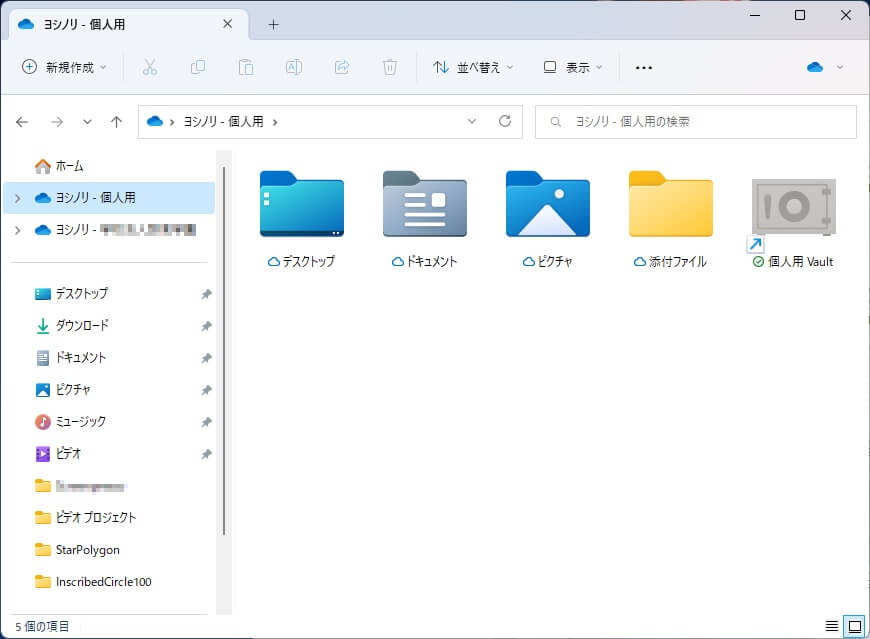The image size is (870, 639).
Task: Open ピクチャ in sidebar
Action: (62, 390)
